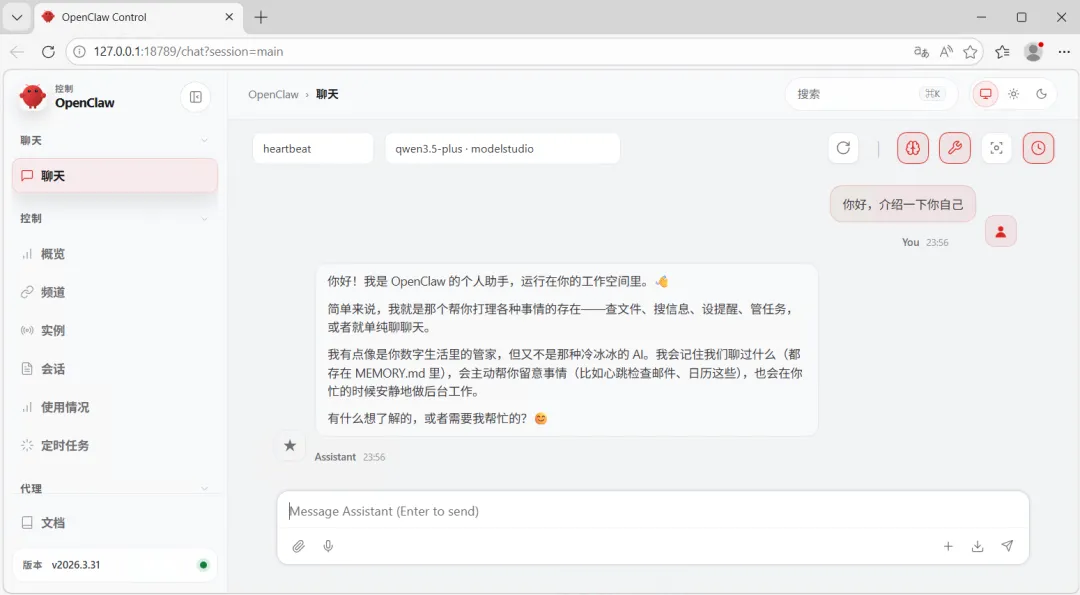This screenshot has width=1080, height=595.
Task: Click the user avatar icon in chat
Action: [1001, 231]
